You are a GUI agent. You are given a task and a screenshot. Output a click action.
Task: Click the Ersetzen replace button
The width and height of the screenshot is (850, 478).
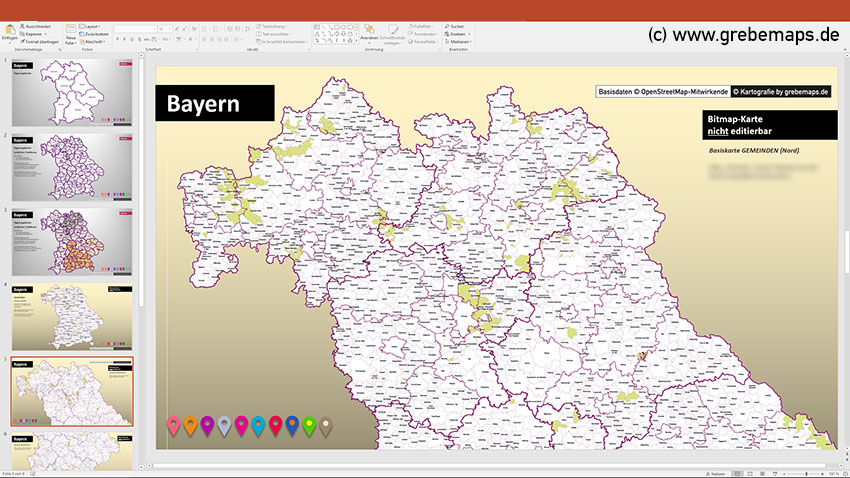tap(457, 33)
